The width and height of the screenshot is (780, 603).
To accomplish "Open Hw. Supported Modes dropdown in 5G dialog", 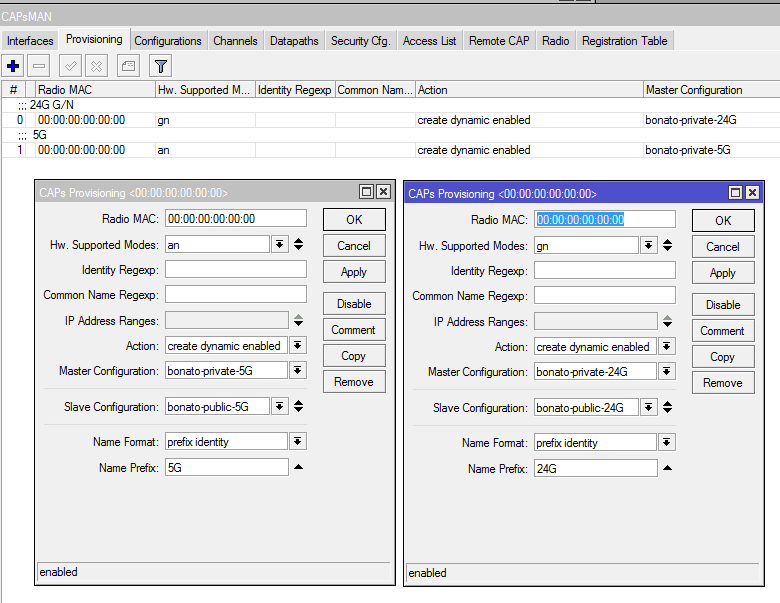I will click(x=280, y=244).
